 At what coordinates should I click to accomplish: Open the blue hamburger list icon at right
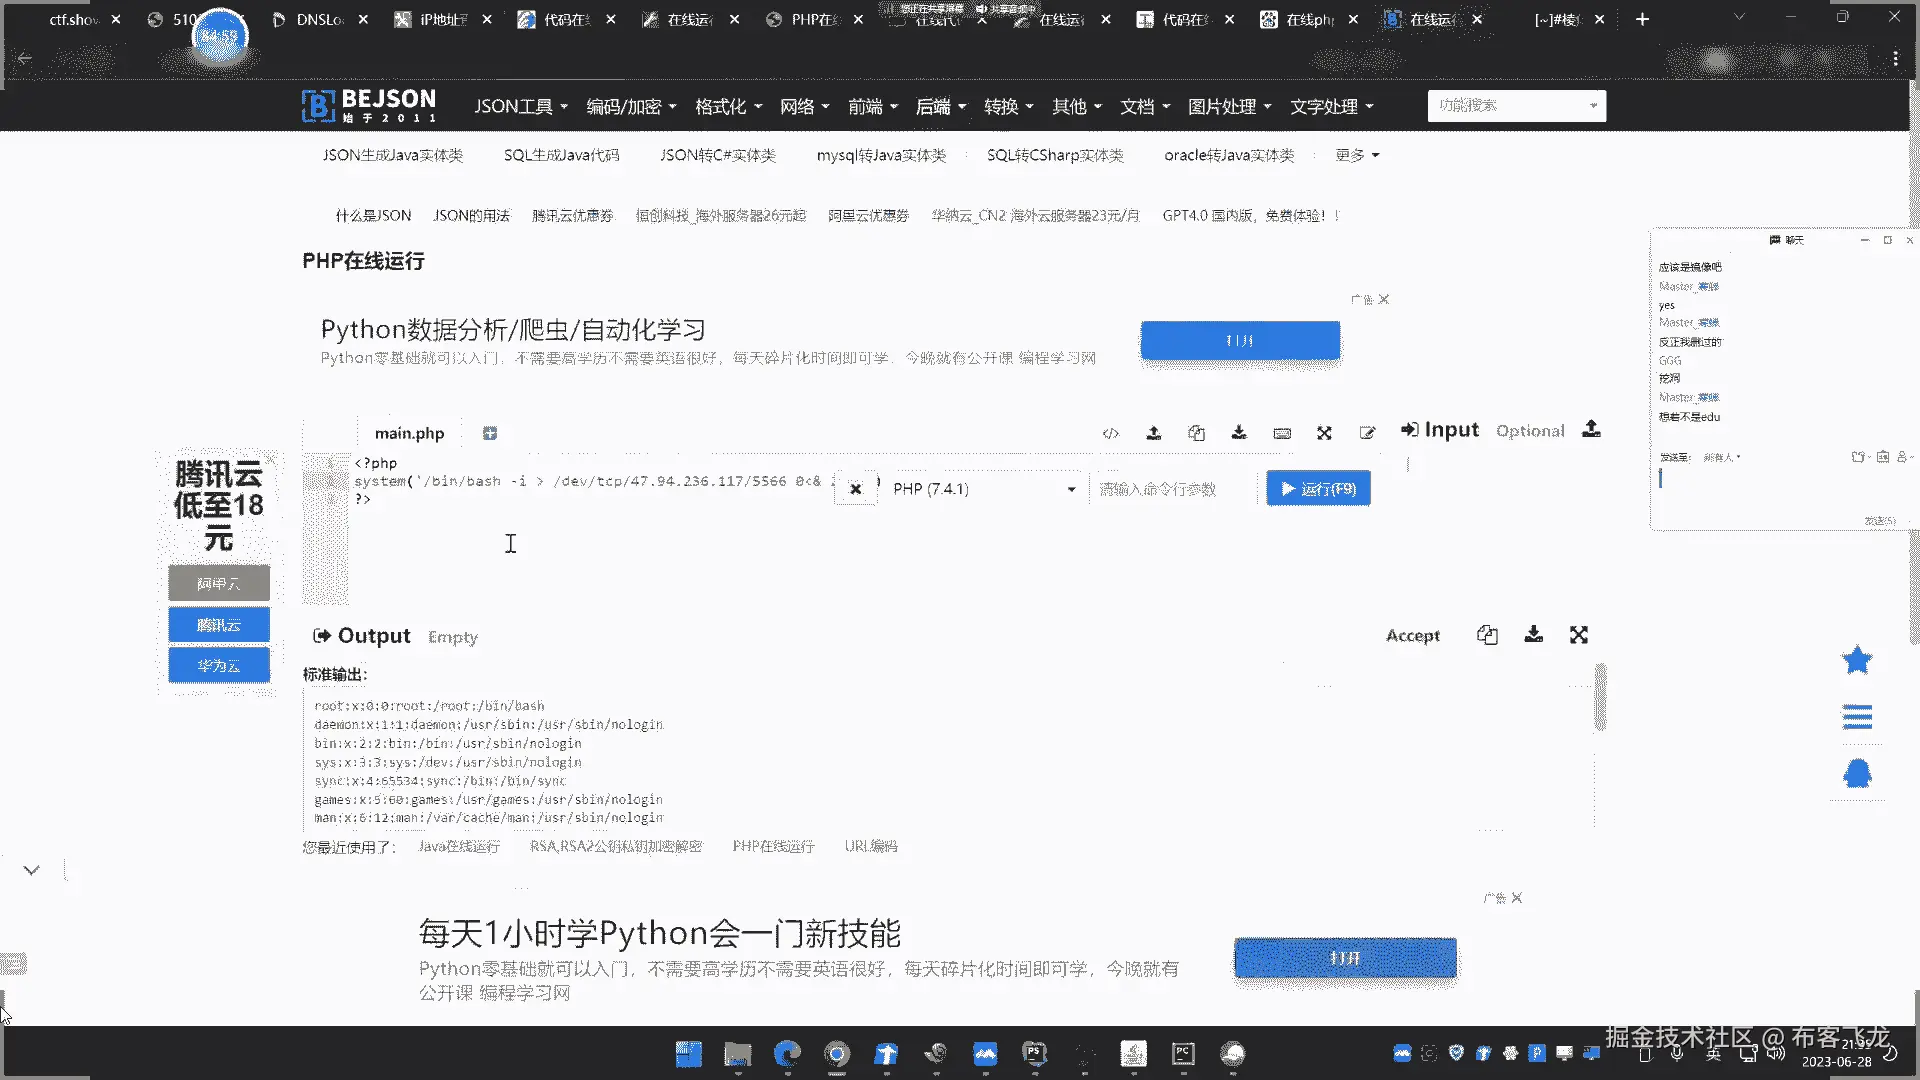click(x=1857, y=717)
